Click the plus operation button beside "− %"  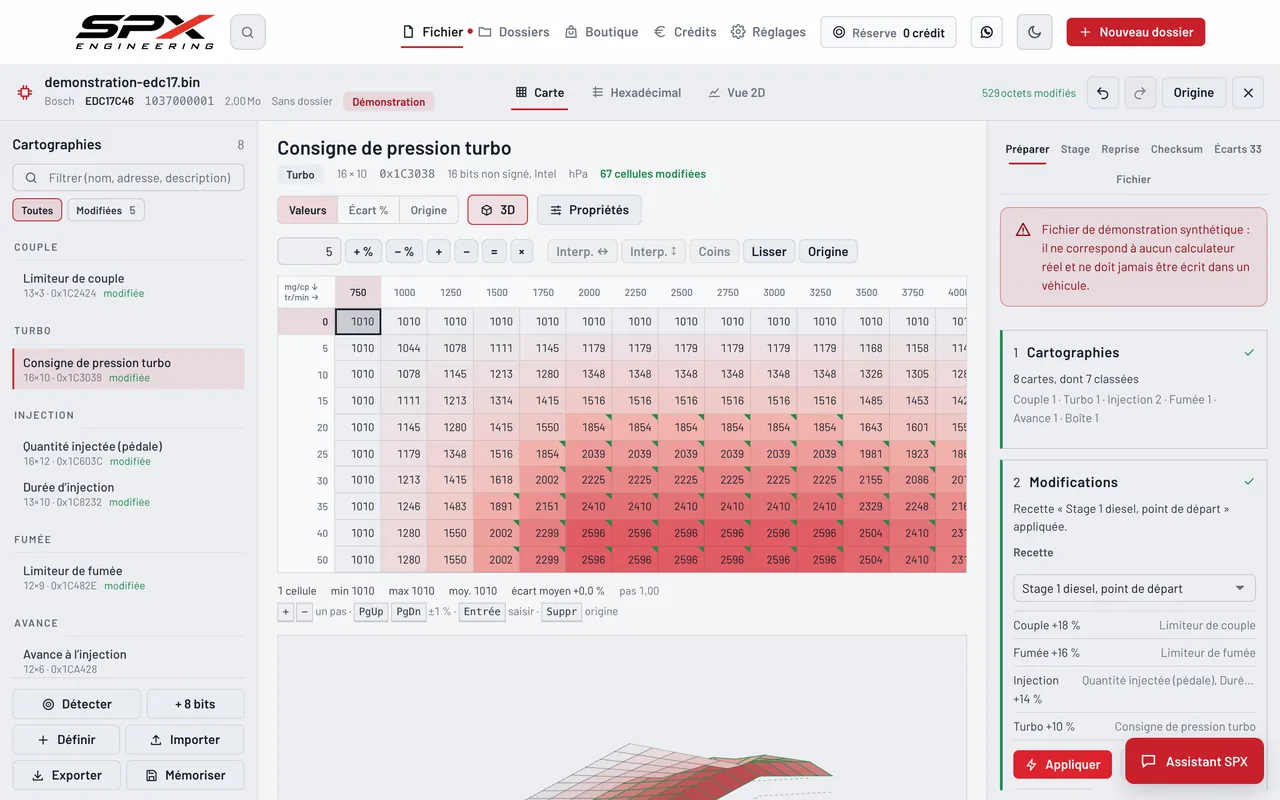point(438,252)
